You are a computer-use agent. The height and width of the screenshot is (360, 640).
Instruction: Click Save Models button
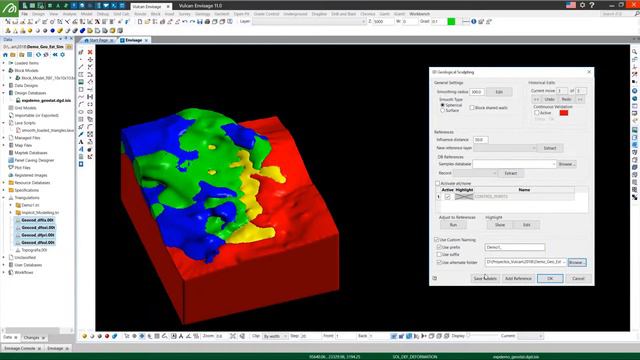point(485,278)
